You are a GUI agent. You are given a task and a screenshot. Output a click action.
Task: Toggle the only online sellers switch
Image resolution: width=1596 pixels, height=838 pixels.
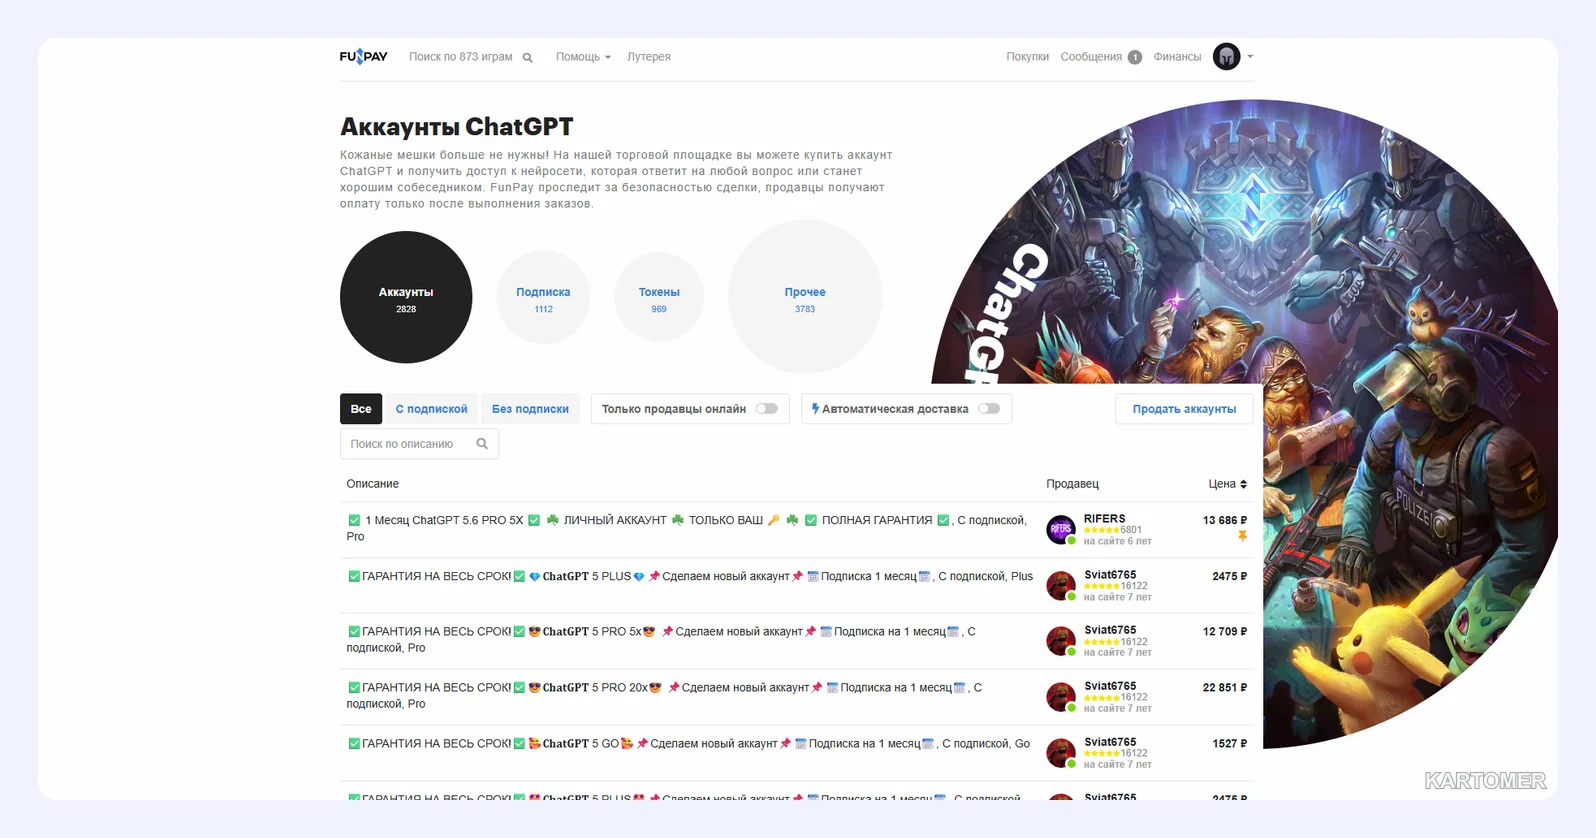[x=767, y=409]
